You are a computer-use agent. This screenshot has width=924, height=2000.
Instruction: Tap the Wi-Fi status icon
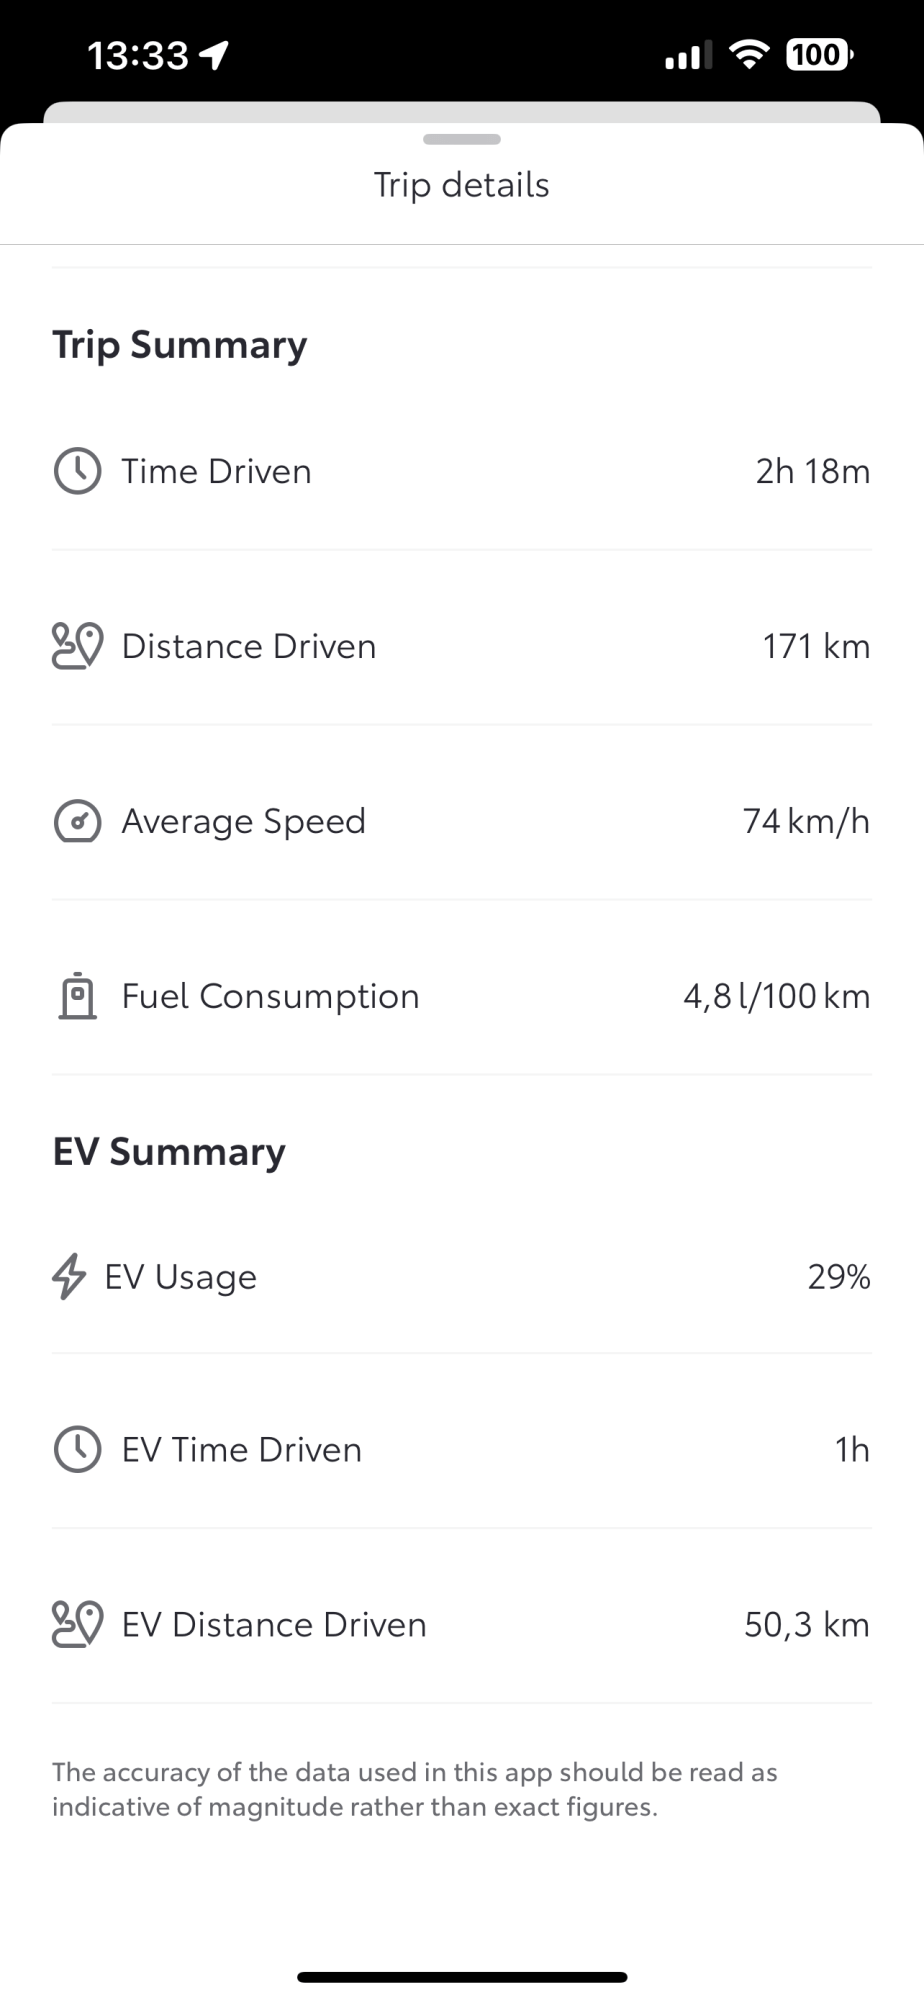[748, 54]
